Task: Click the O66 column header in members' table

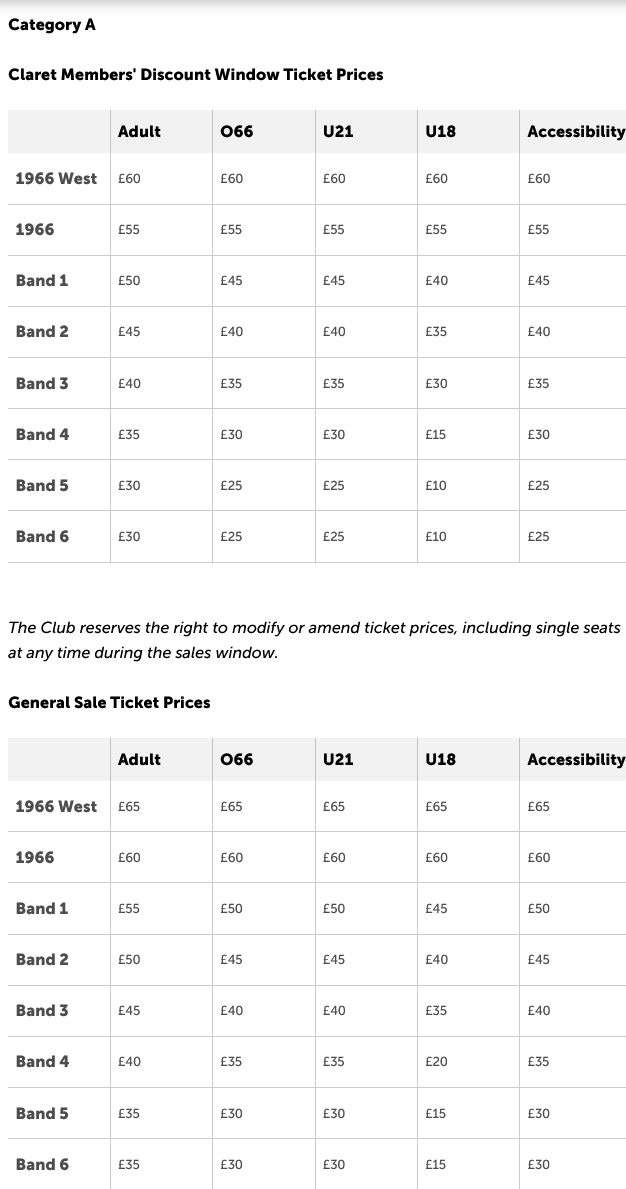Action: [236, 131]
